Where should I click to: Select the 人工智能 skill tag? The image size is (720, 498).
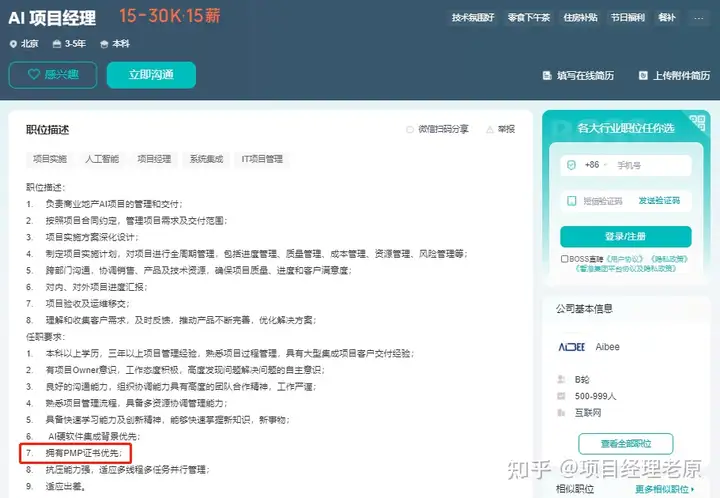[x=102, y=159]
